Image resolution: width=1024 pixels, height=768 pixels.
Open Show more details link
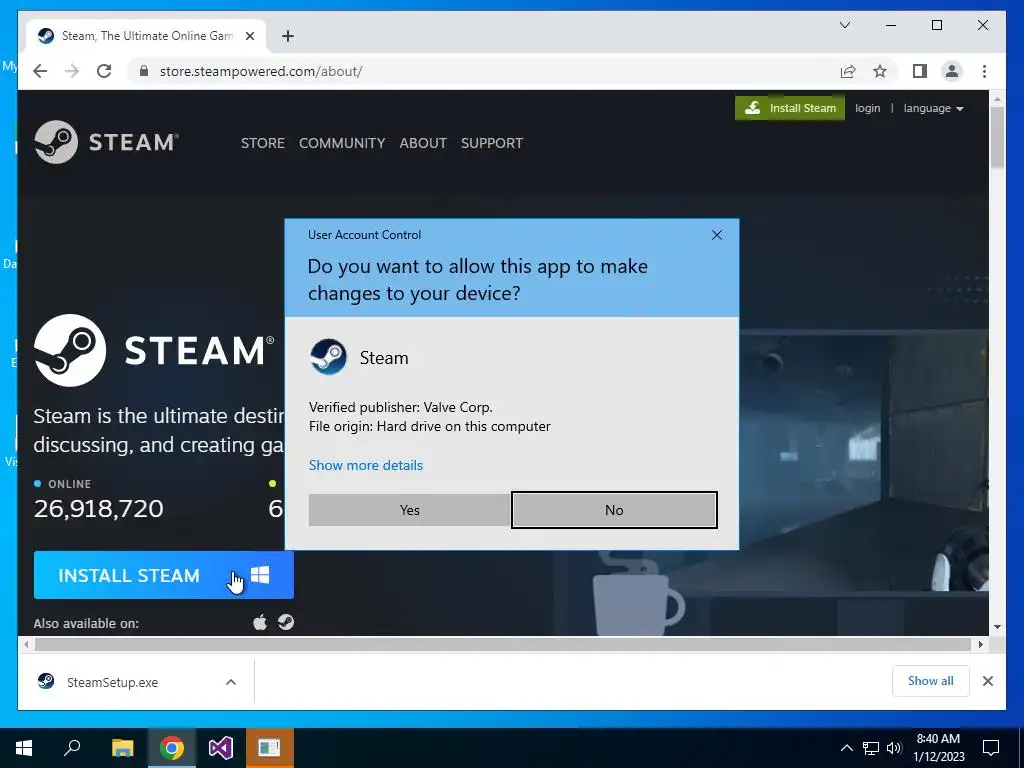pos(366,465)
